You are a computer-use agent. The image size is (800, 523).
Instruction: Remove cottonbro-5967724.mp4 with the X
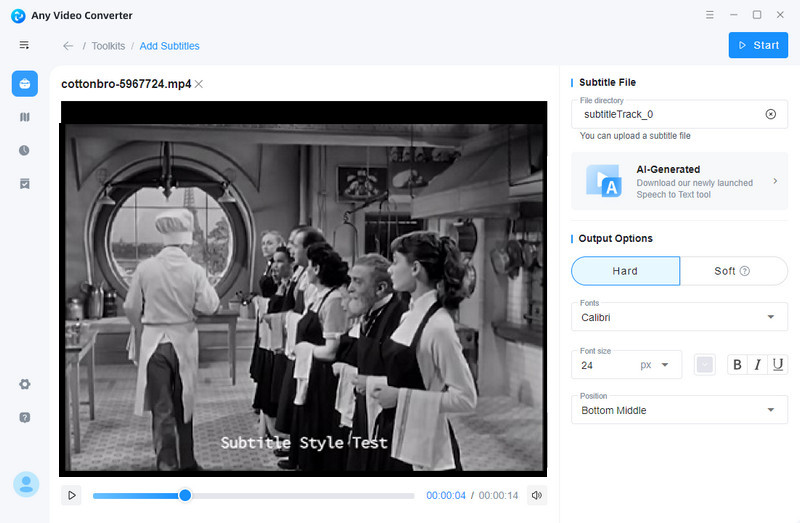[199, 84]
